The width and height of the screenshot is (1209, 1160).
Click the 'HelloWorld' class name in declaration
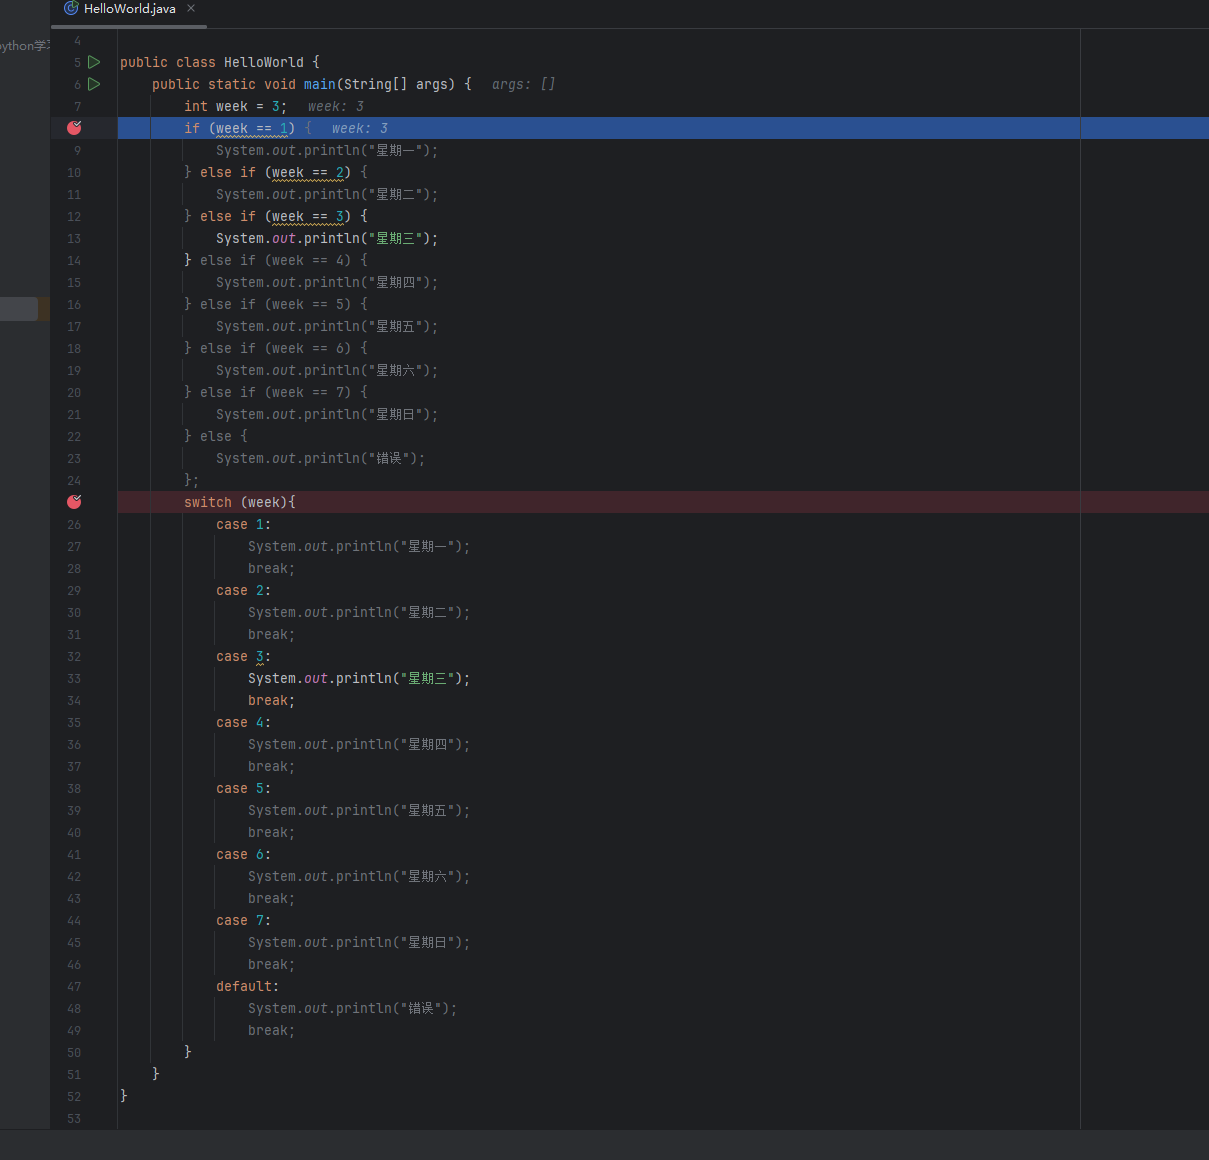coord(263,63)
